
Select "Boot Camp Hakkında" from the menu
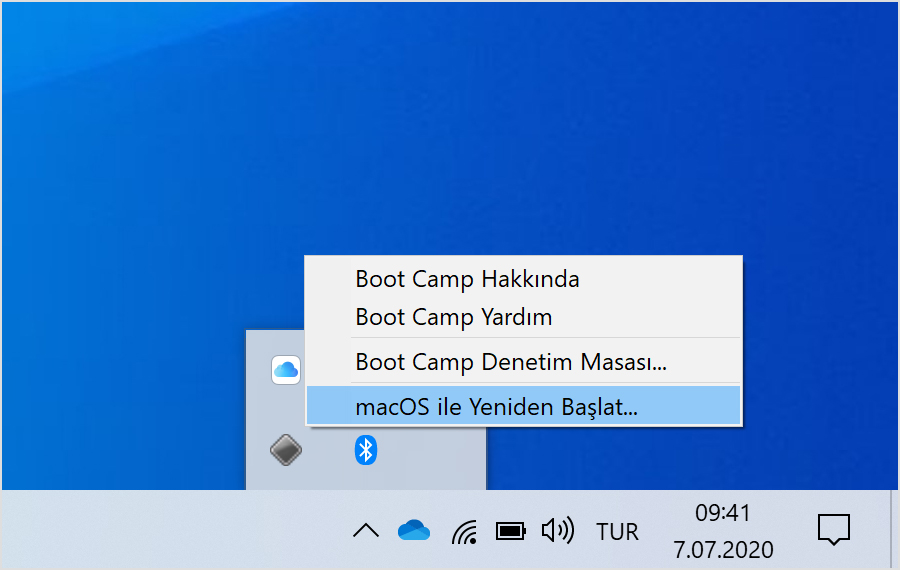pos(467,278)
